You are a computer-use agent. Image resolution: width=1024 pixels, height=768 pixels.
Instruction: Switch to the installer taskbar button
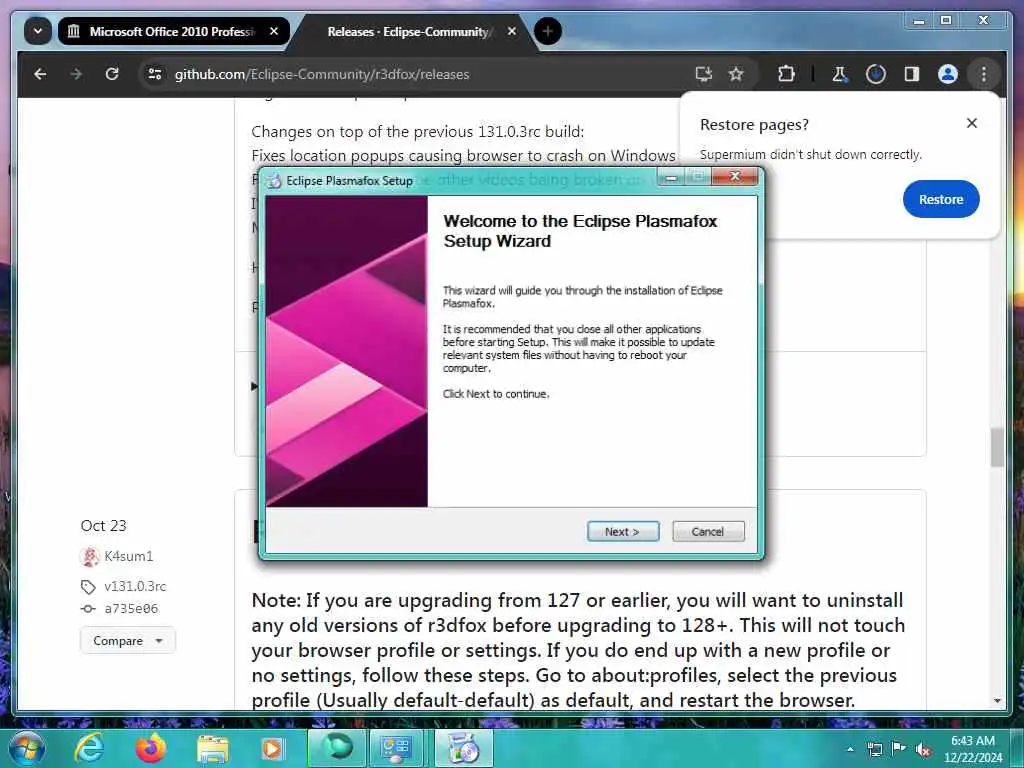click(x=464, y=748)
